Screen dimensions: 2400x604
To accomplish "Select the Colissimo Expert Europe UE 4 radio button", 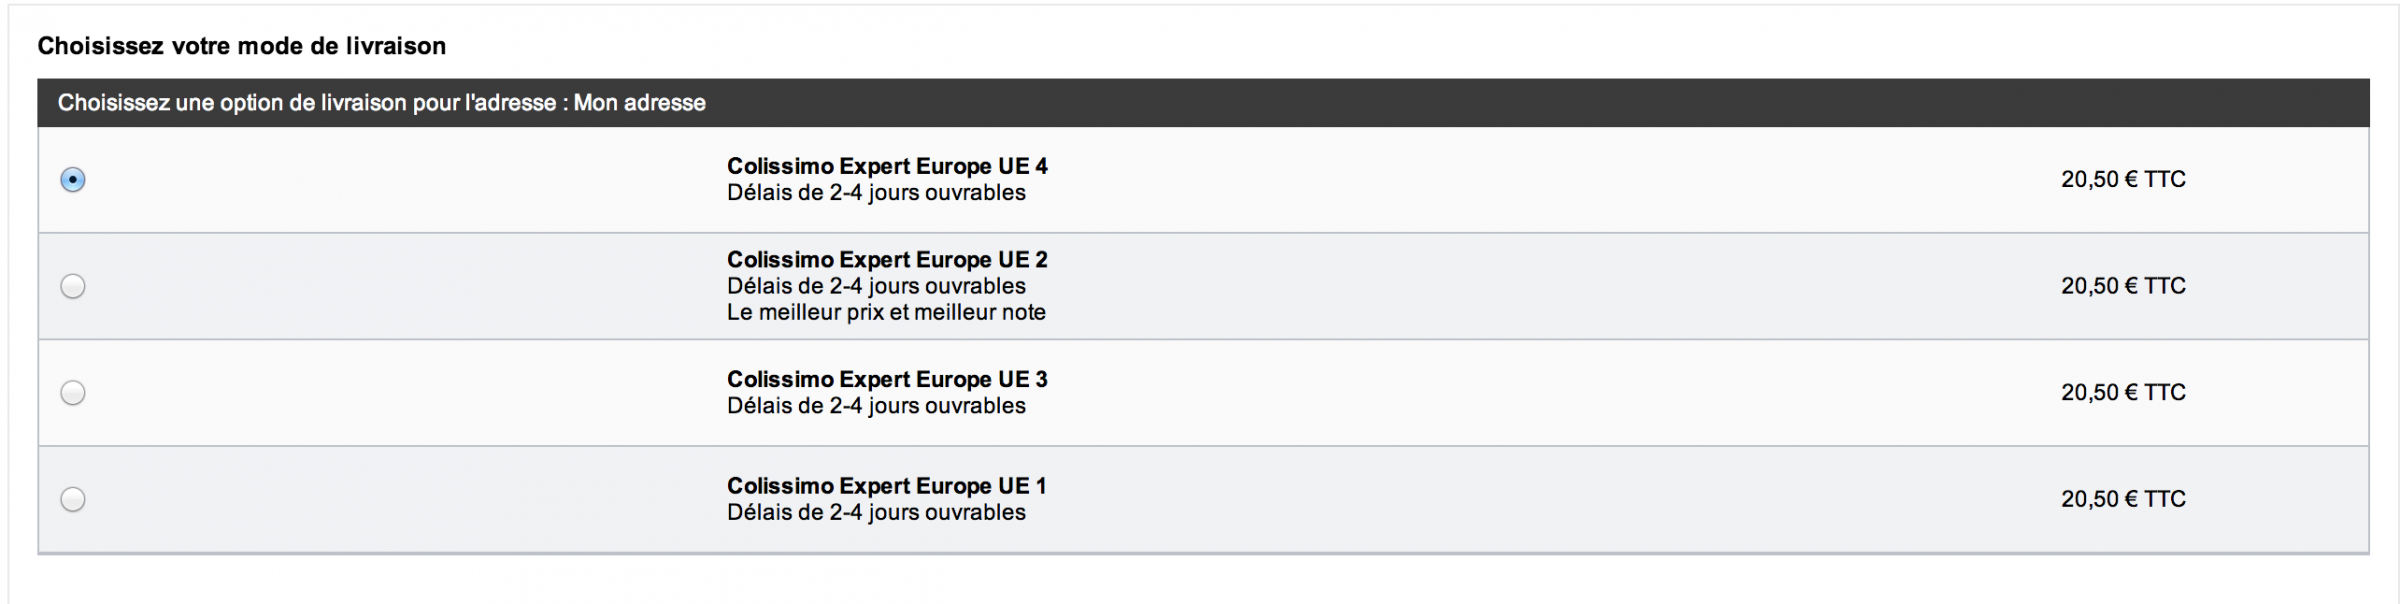I will pyautogui.click(x=73, y=180).
